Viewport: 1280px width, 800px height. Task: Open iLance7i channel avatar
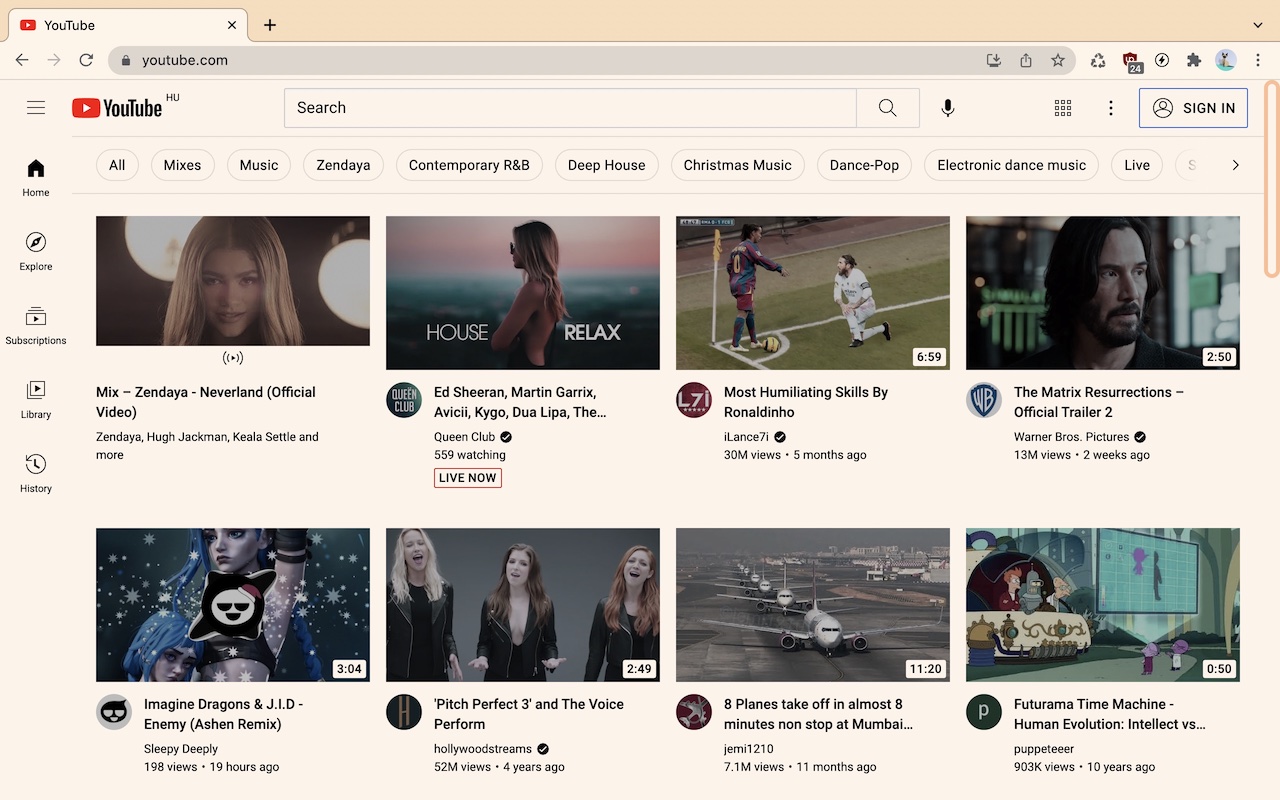[x=694, y=400]
